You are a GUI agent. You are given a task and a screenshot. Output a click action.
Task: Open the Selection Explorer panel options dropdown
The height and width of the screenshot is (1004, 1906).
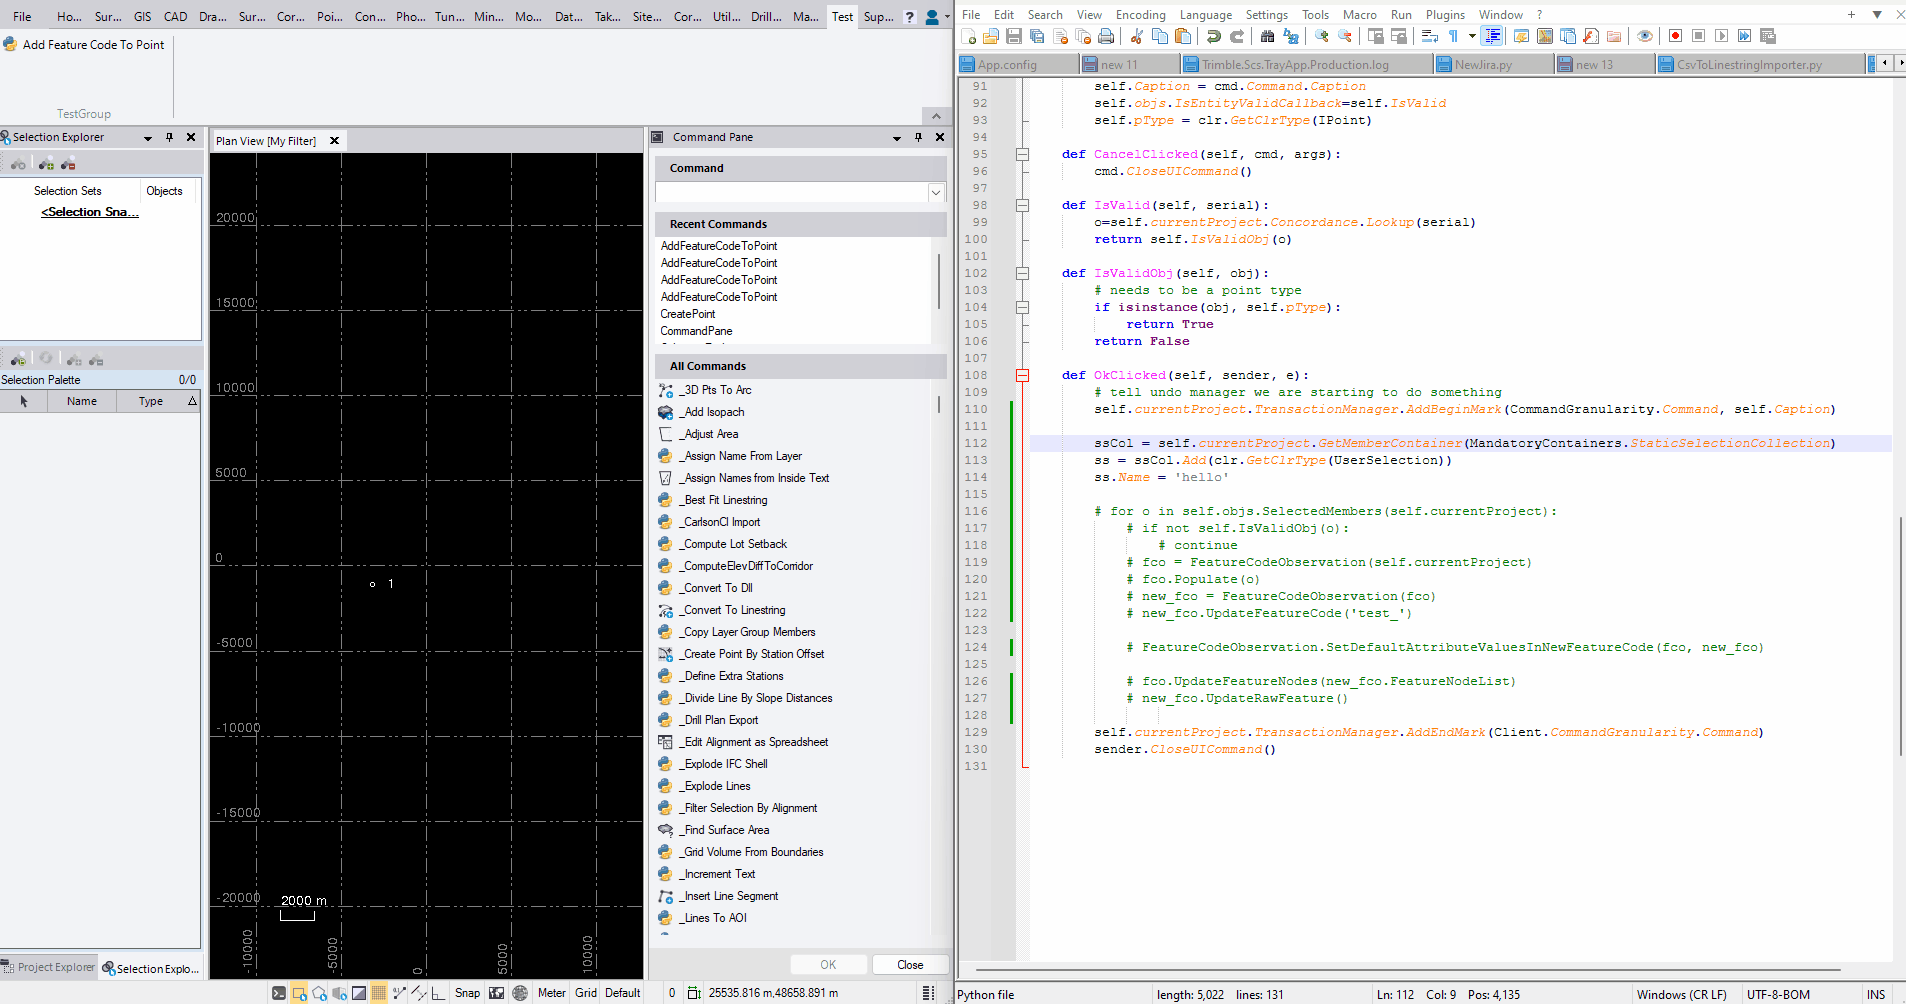pyautogui.click(x=148, y=138)
